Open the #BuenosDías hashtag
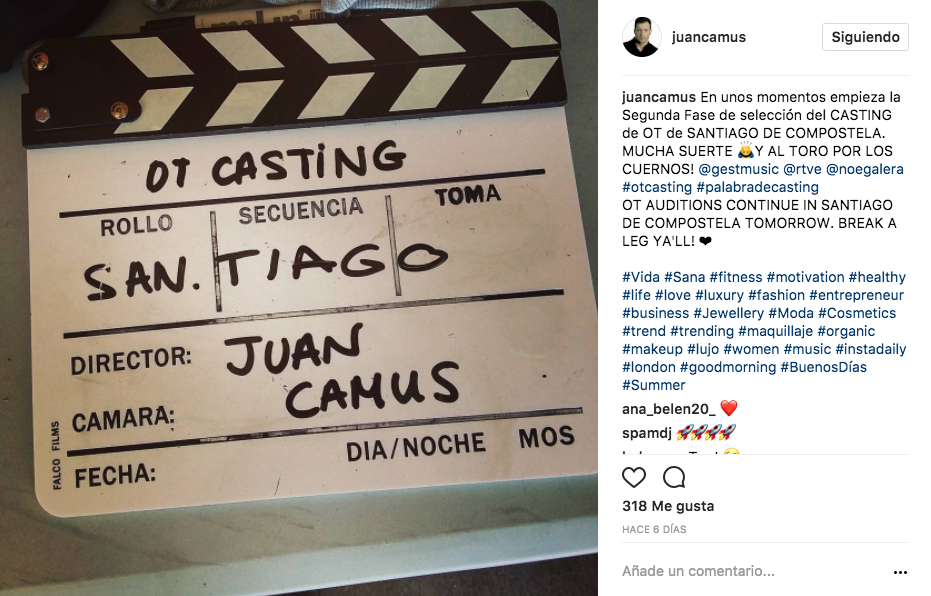This screenshot has width=931, height=596. (x=824, y=367)
